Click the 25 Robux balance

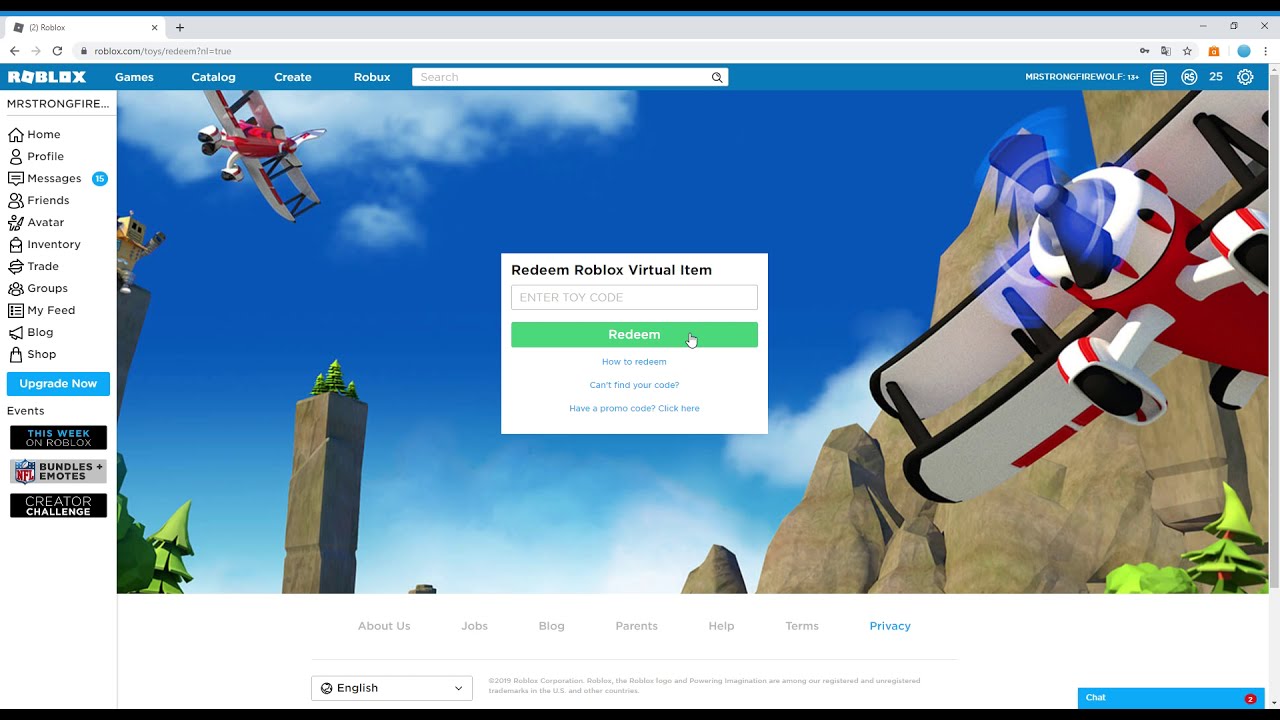tap(1216, 77)
